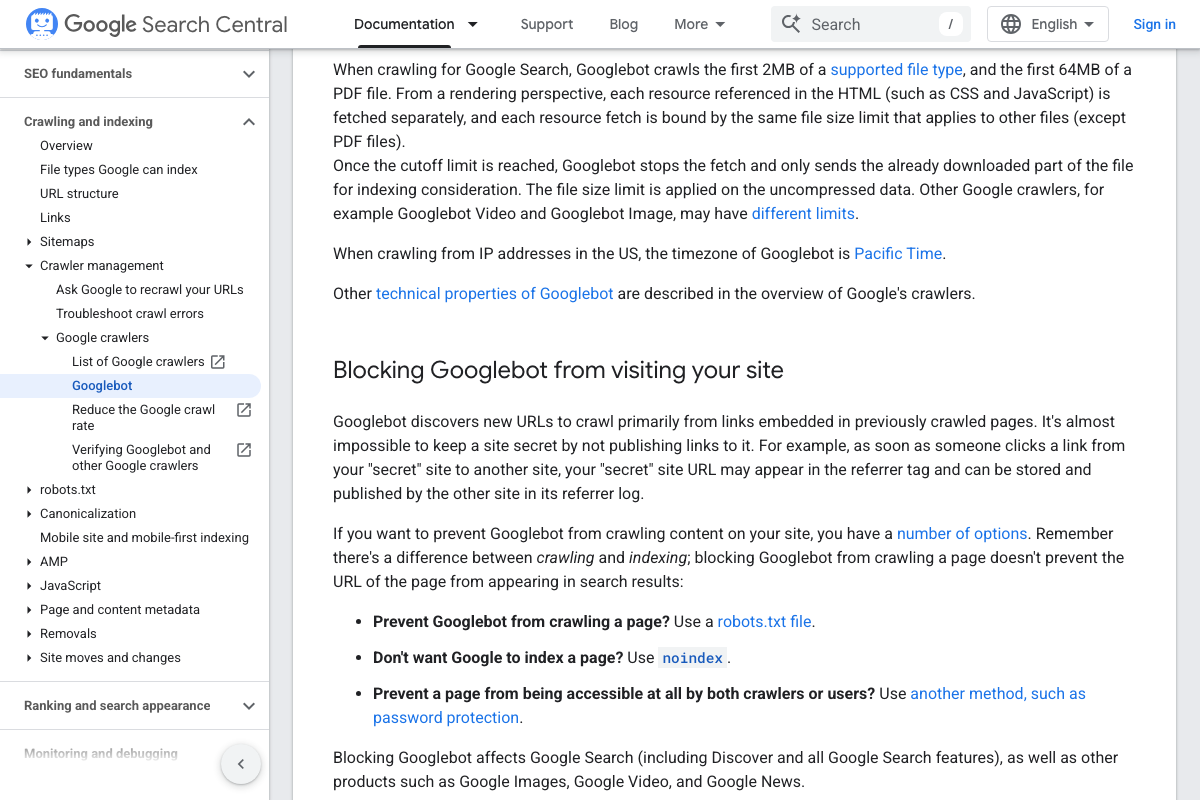The width and height of the screenshot is (1200, 800).
Task: Click into the Search field
Action: pos(870,24)
